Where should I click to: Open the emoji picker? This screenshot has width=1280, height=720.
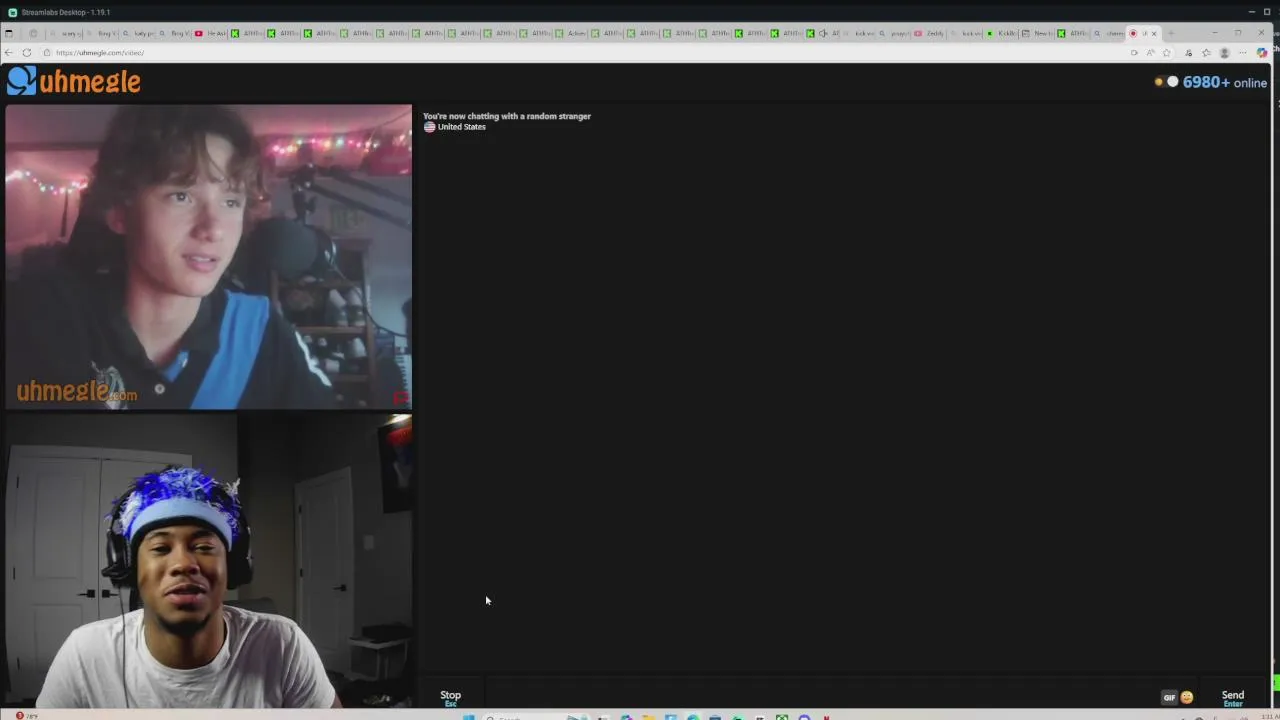coord(1187,697)
